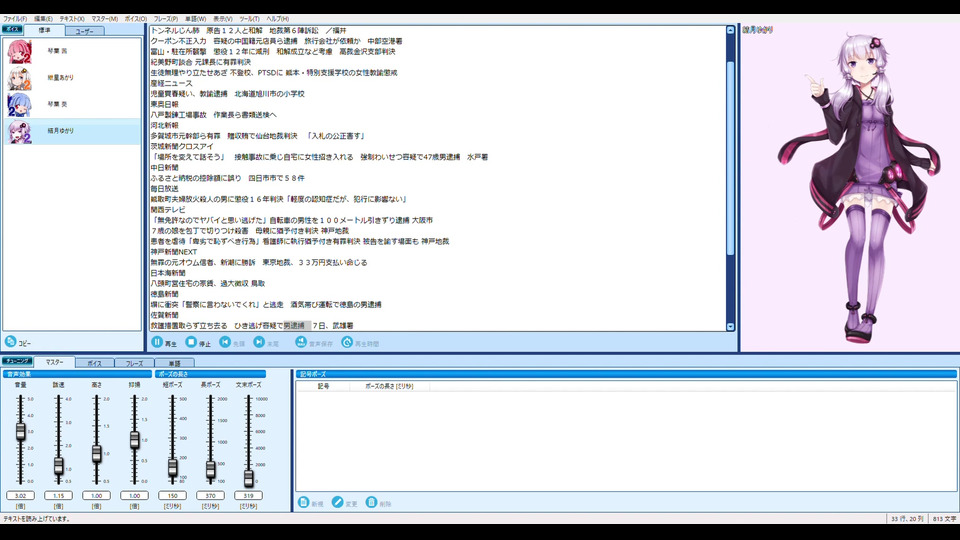Click the 抑揚 intonation value field
Viewport: 960px width, 540px height.
coord(134,495)
